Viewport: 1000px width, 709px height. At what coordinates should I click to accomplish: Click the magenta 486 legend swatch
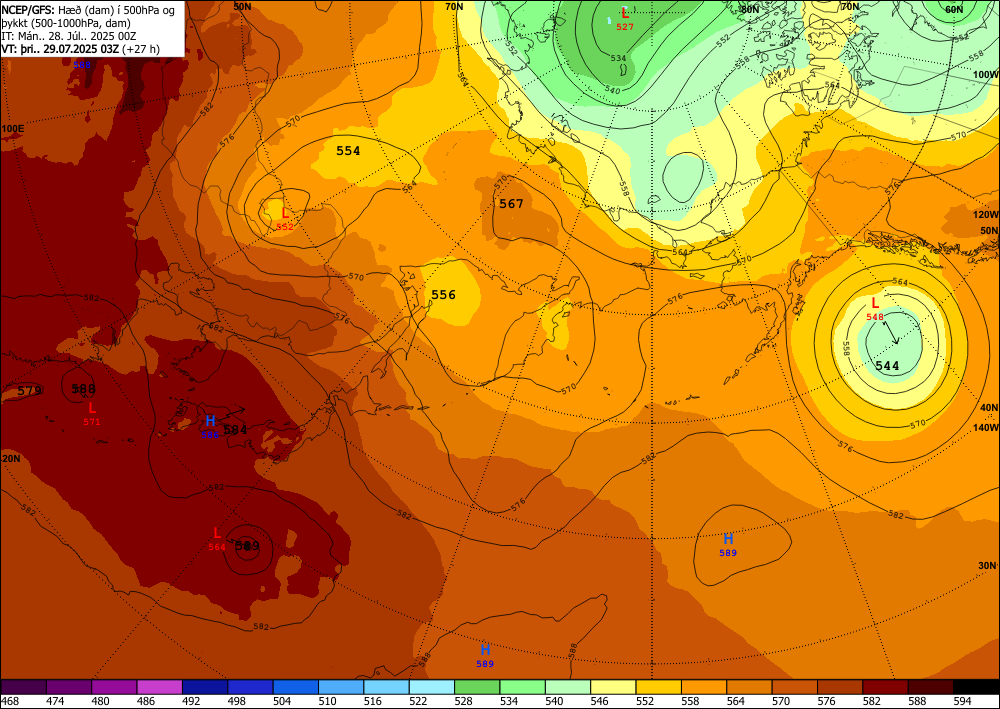pyautogui.click(x=159, y=687)
